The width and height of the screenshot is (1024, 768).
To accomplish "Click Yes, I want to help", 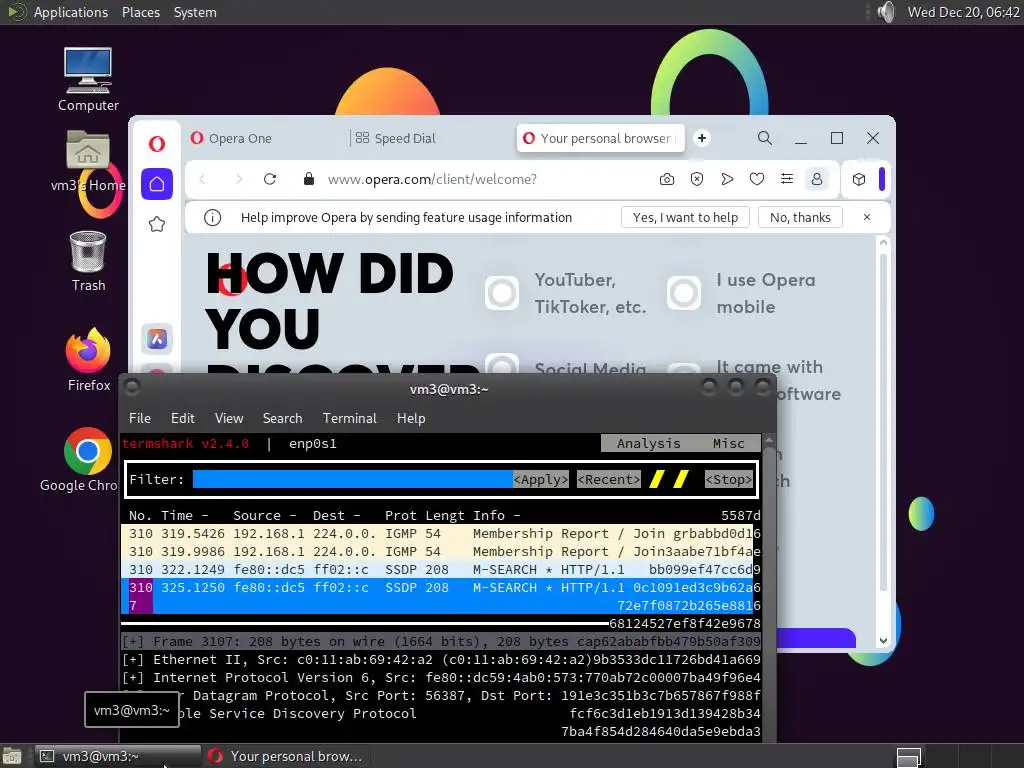I will pos(685,217).
